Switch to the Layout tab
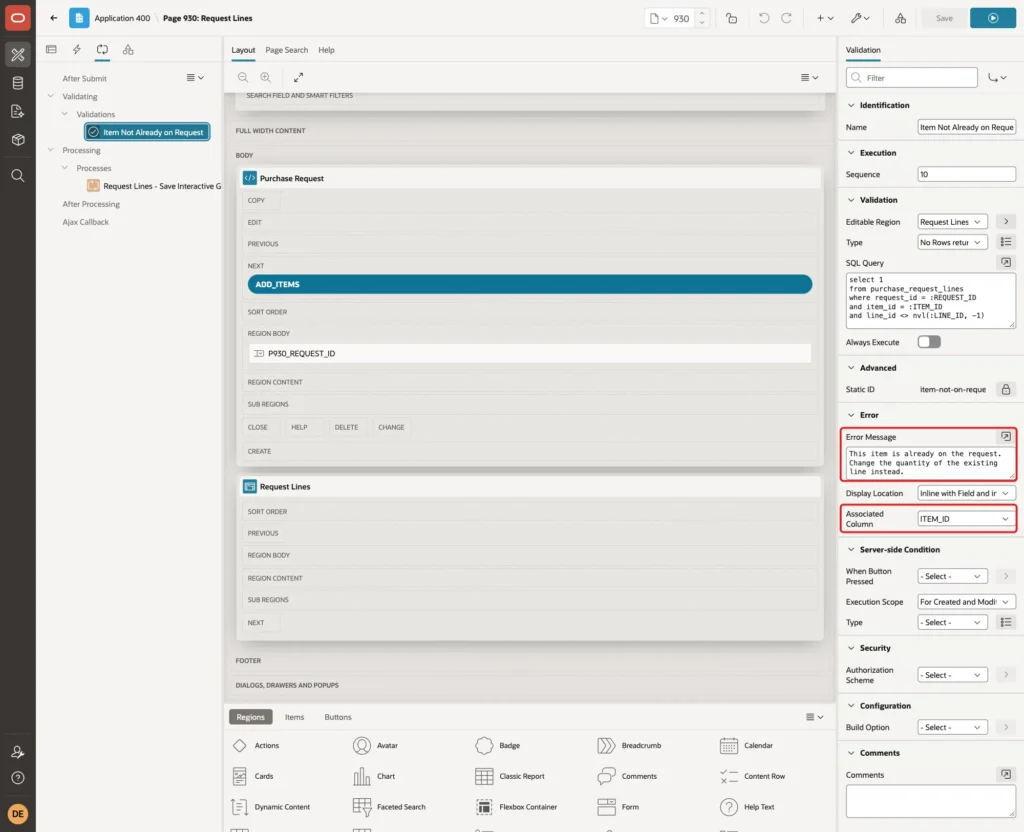Screen dimensions: 1024x832 click(x=243, y=50)
